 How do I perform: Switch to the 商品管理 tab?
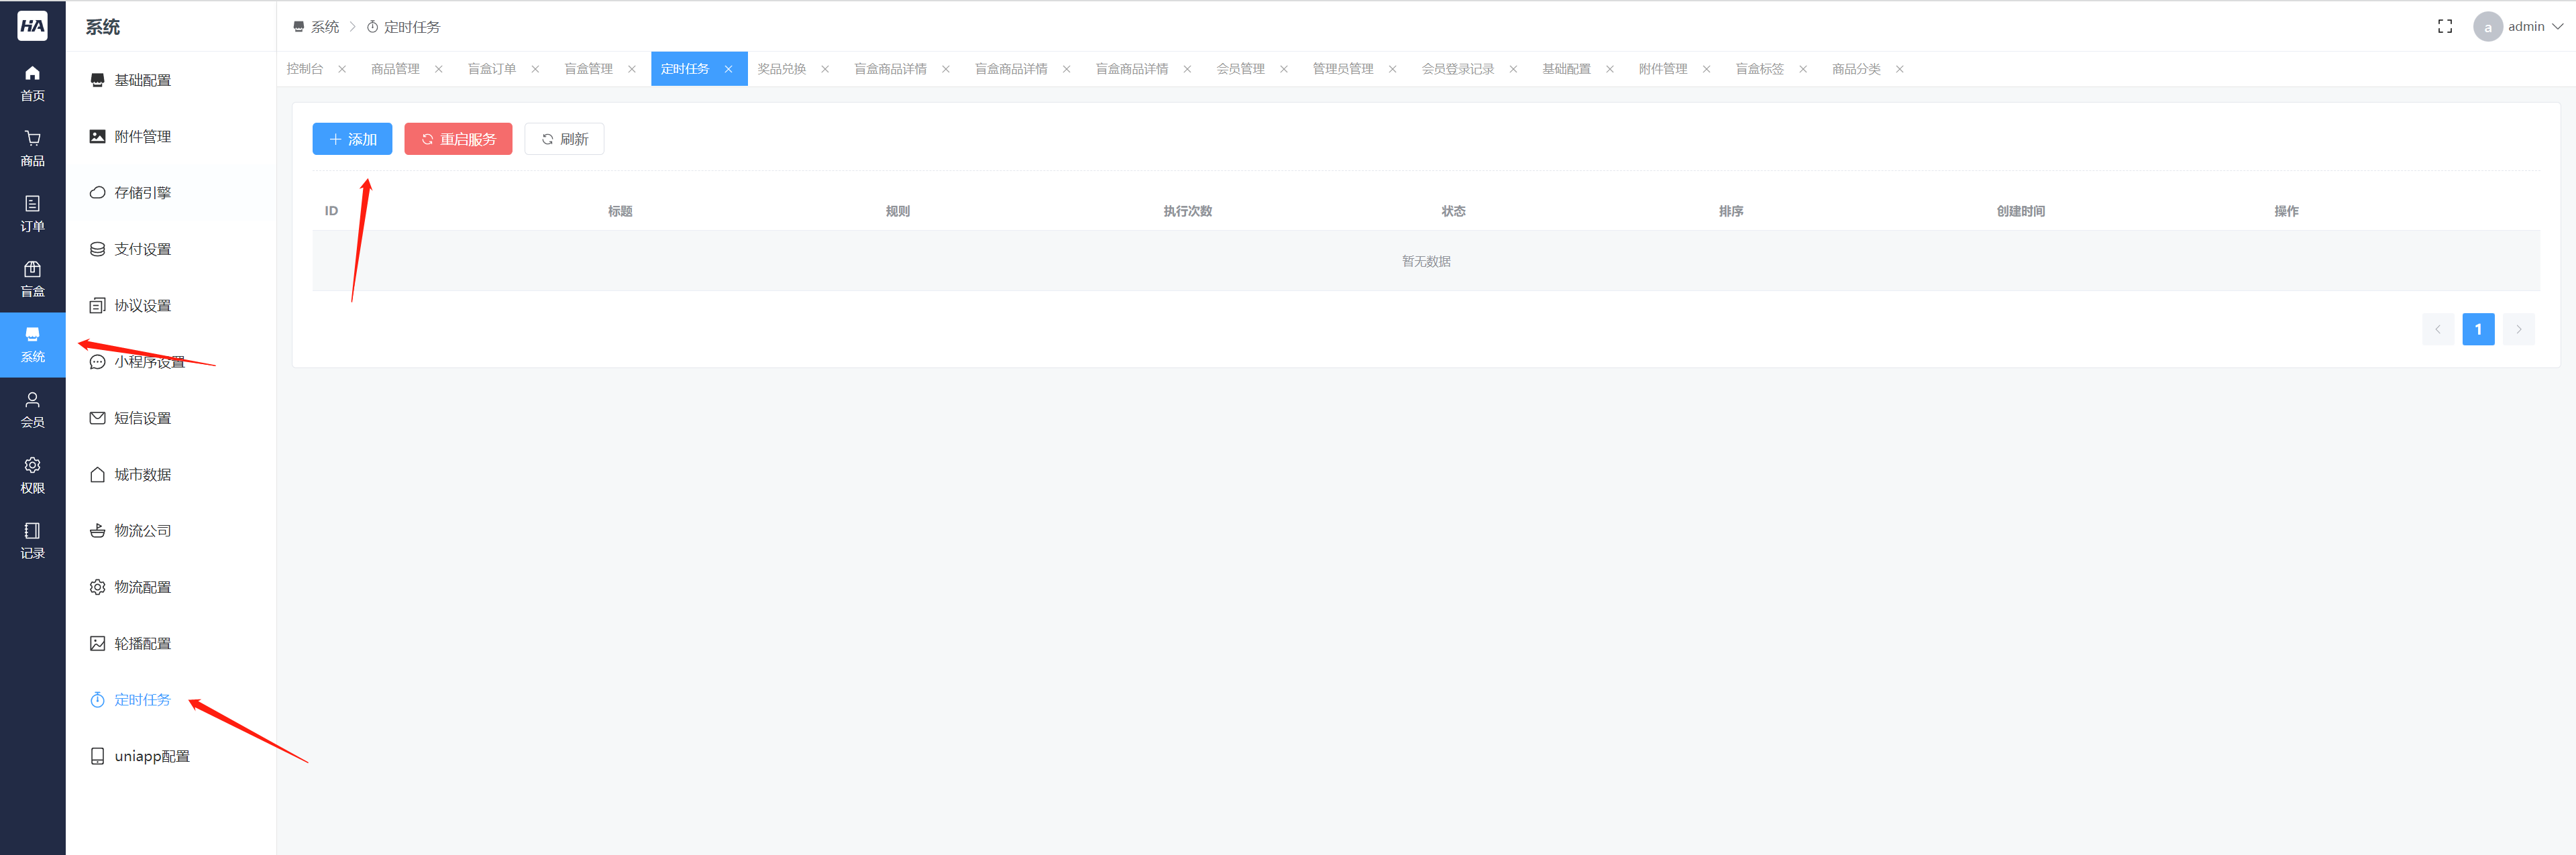(x=395, y=69)
